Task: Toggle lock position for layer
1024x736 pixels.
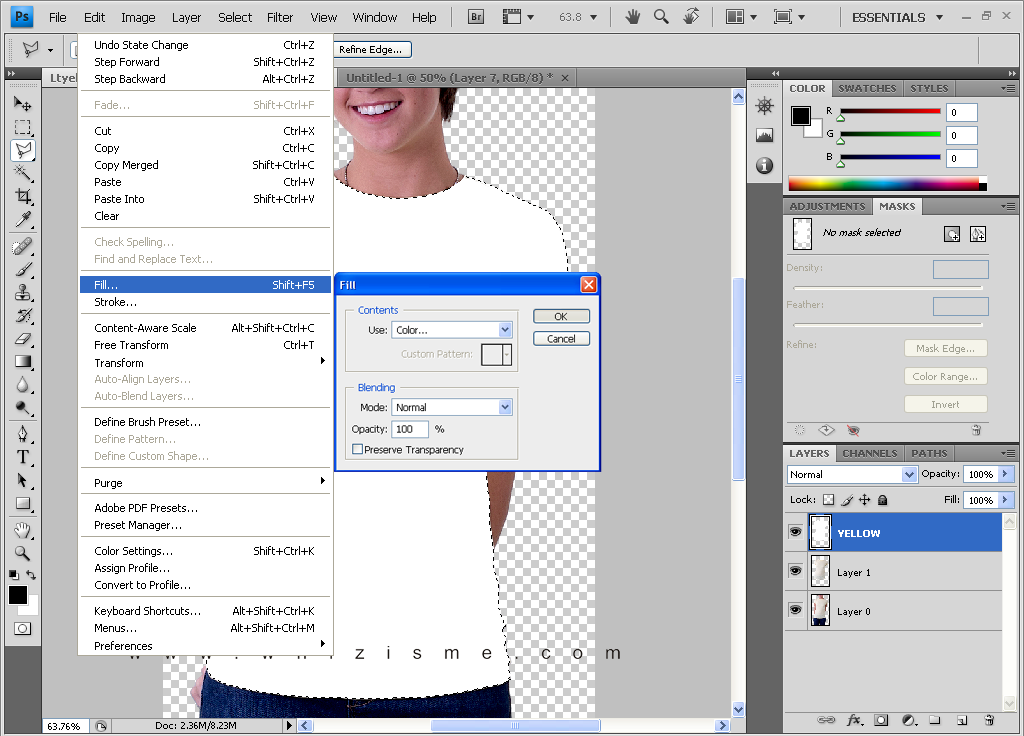Action: (865, 500)
